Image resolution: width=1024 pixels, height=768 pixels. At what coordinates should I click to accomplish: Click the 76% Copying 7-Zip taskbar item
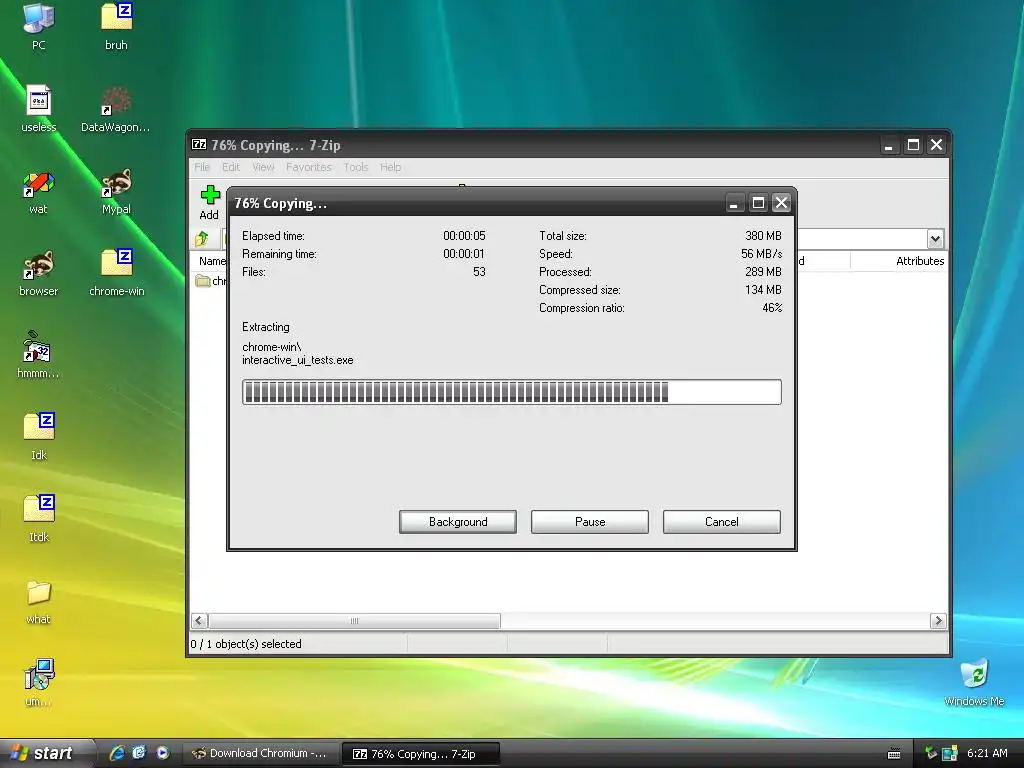[421, 754]
